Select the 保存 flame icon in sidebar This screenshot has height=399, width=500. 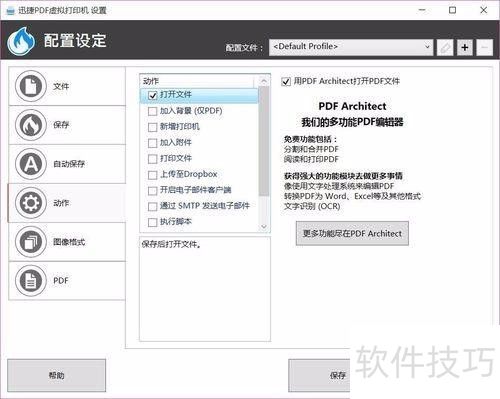point(31,125)
